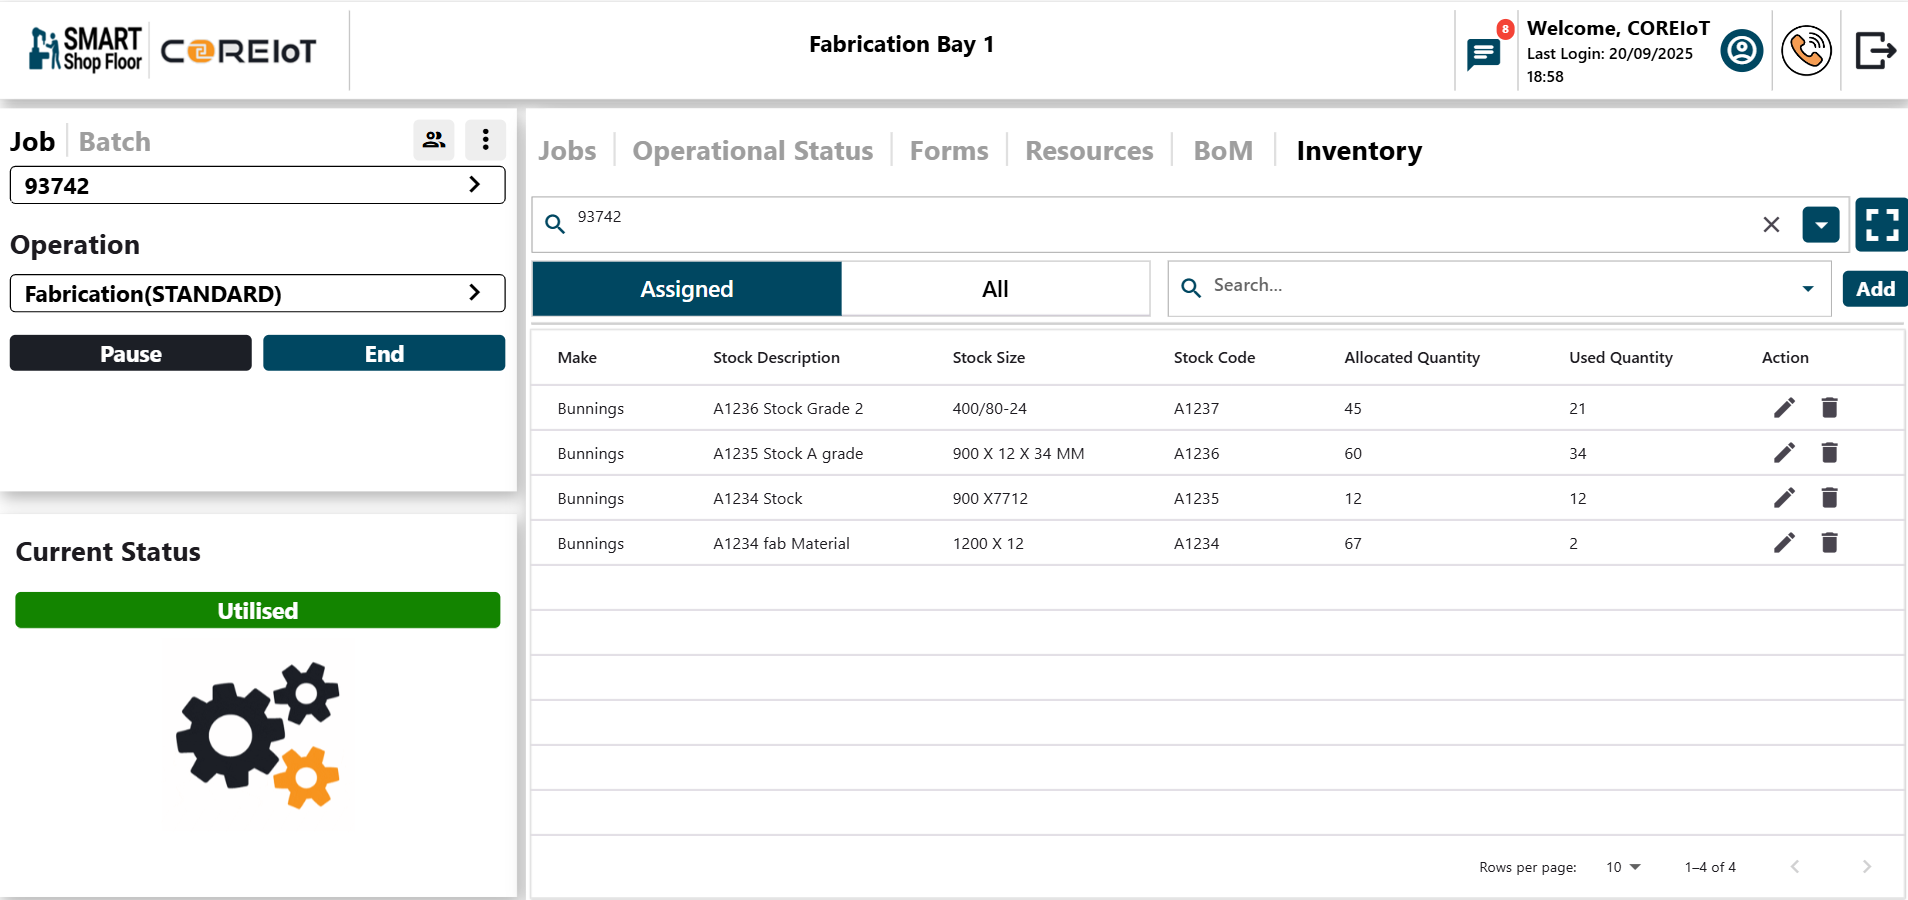Delete the A1234 fab Material inventory item
Viewport: 1908px width, 900px height.
coord(1830,543)
